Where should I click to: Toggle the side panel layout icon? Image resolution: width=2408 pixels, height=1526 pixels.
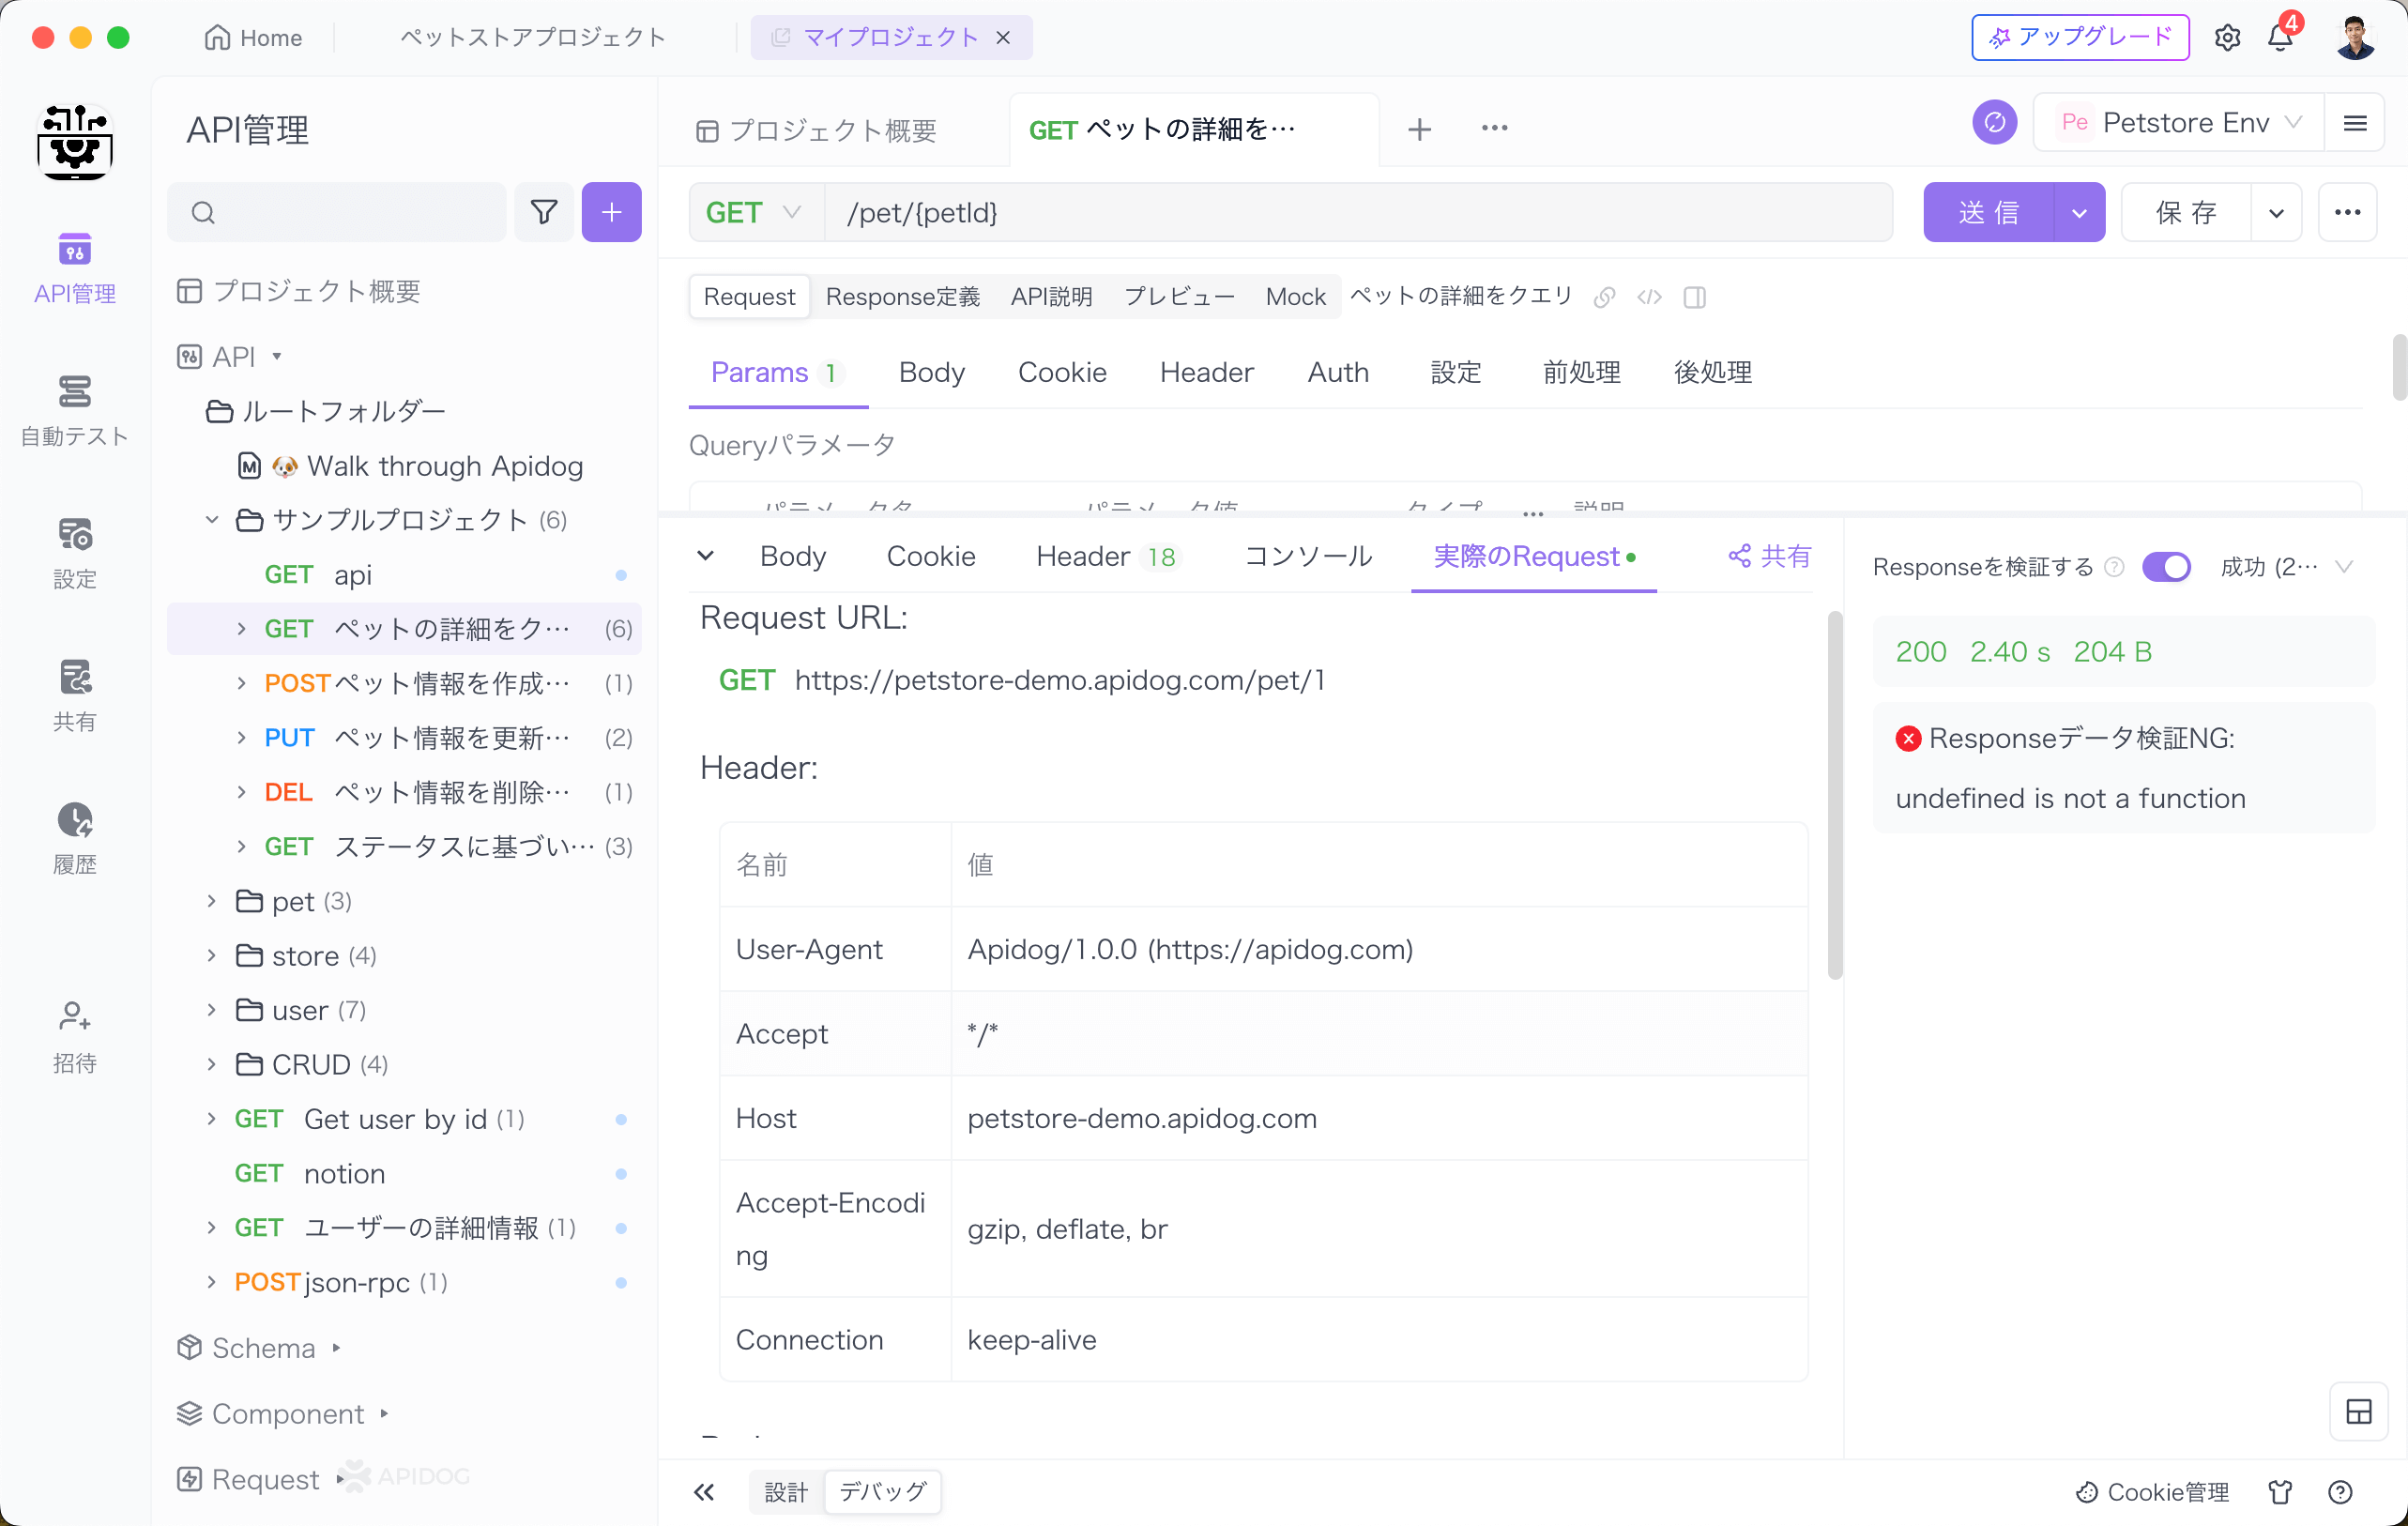(1695, 297)
